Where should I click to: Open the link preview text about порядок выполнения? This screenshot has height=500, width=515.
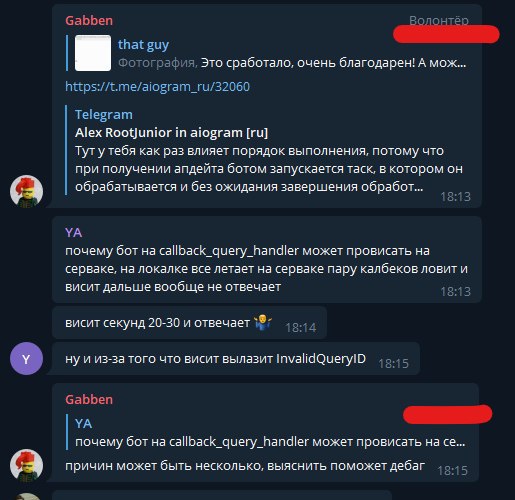269,169
